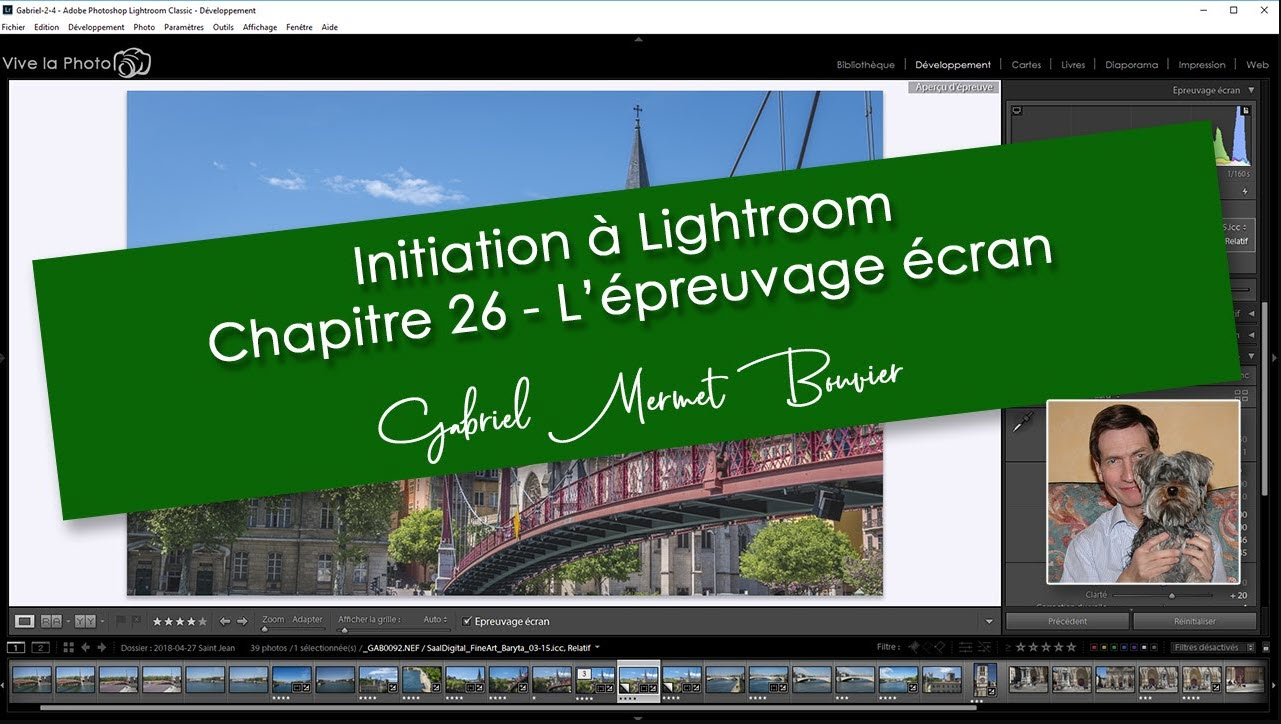Select the secondary display window icon
The height and width of the screenshot is (724, 1281).
[40, 647]
